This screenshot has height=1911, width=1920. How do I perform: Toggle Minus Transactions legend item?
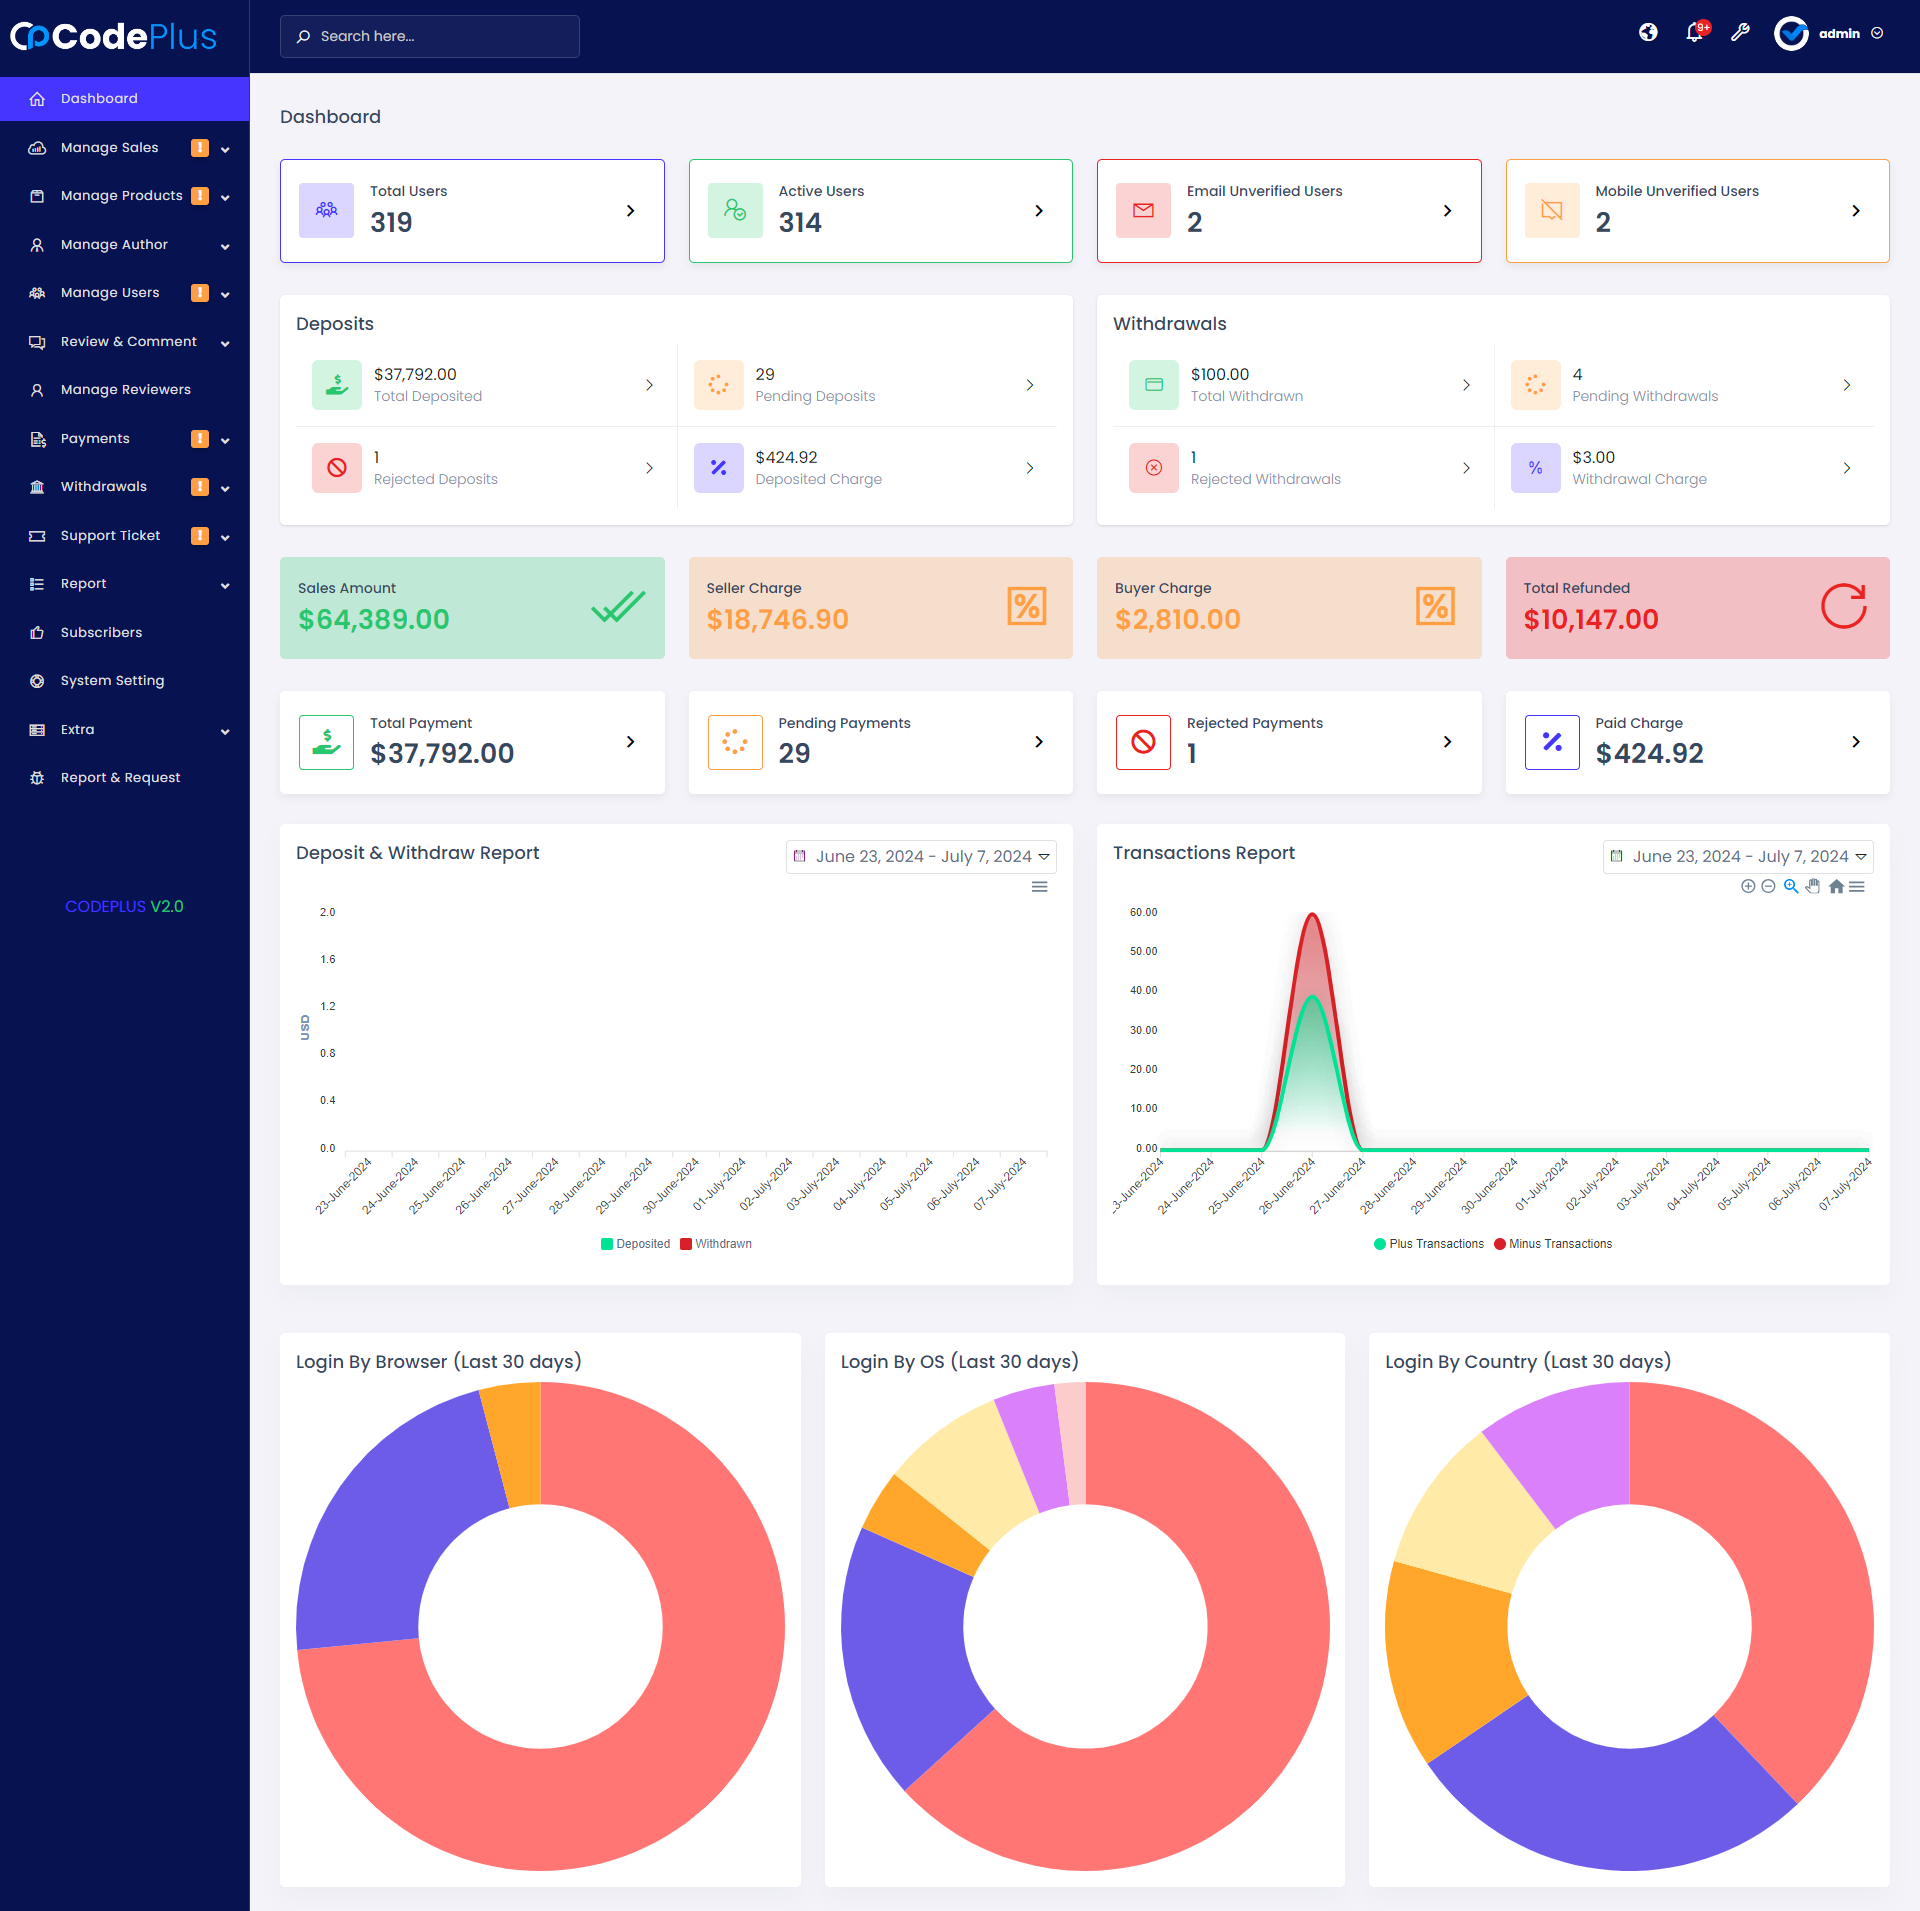(x=1553, y=1244)
